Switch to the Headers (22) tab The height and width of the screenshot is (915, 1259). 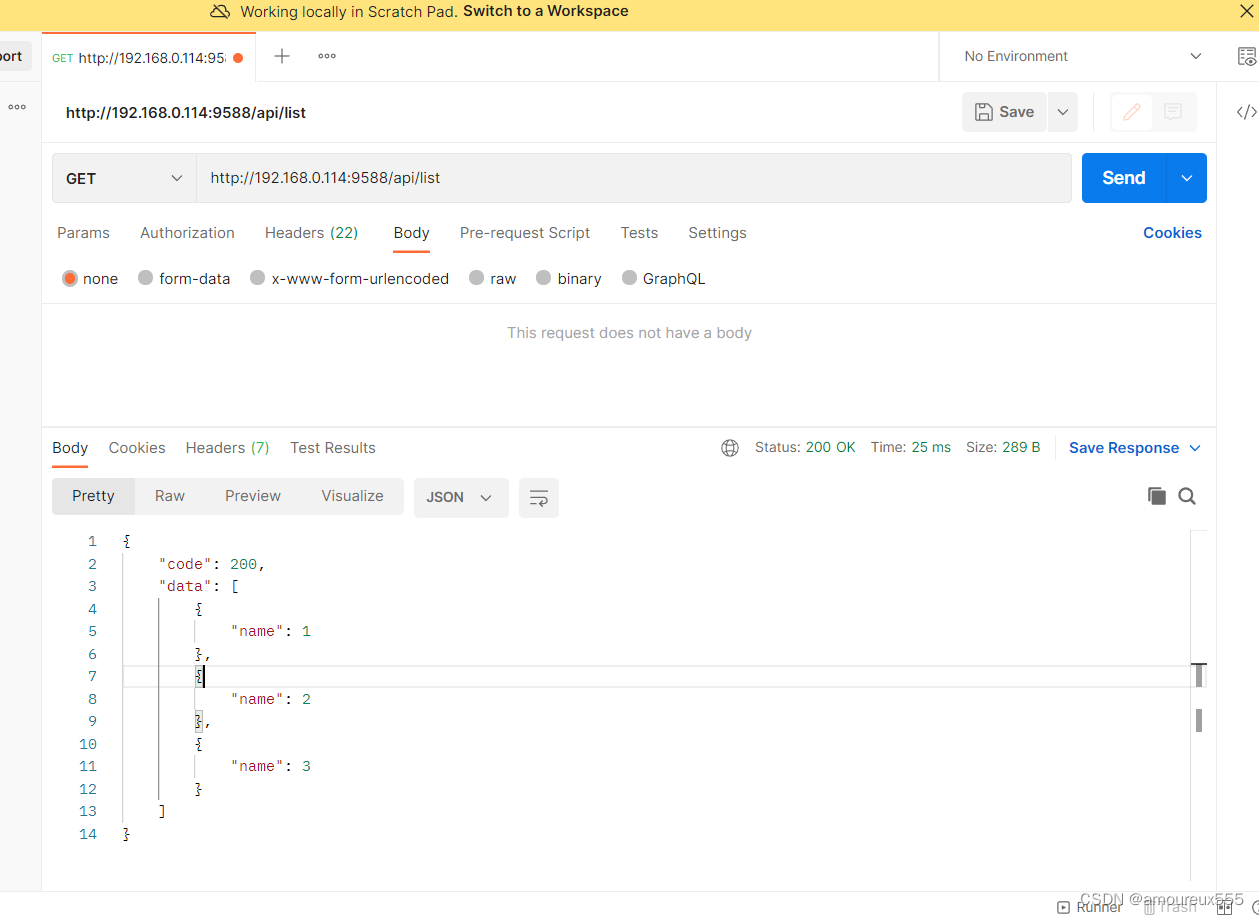pyautogui.click(x=311, y=233)
